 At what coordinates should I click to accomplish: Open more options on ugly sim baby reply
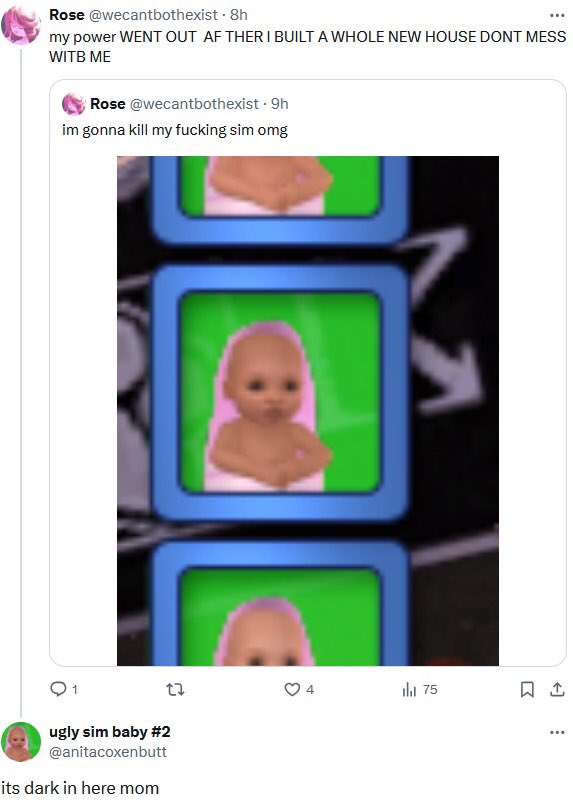[x=557, y=732]
